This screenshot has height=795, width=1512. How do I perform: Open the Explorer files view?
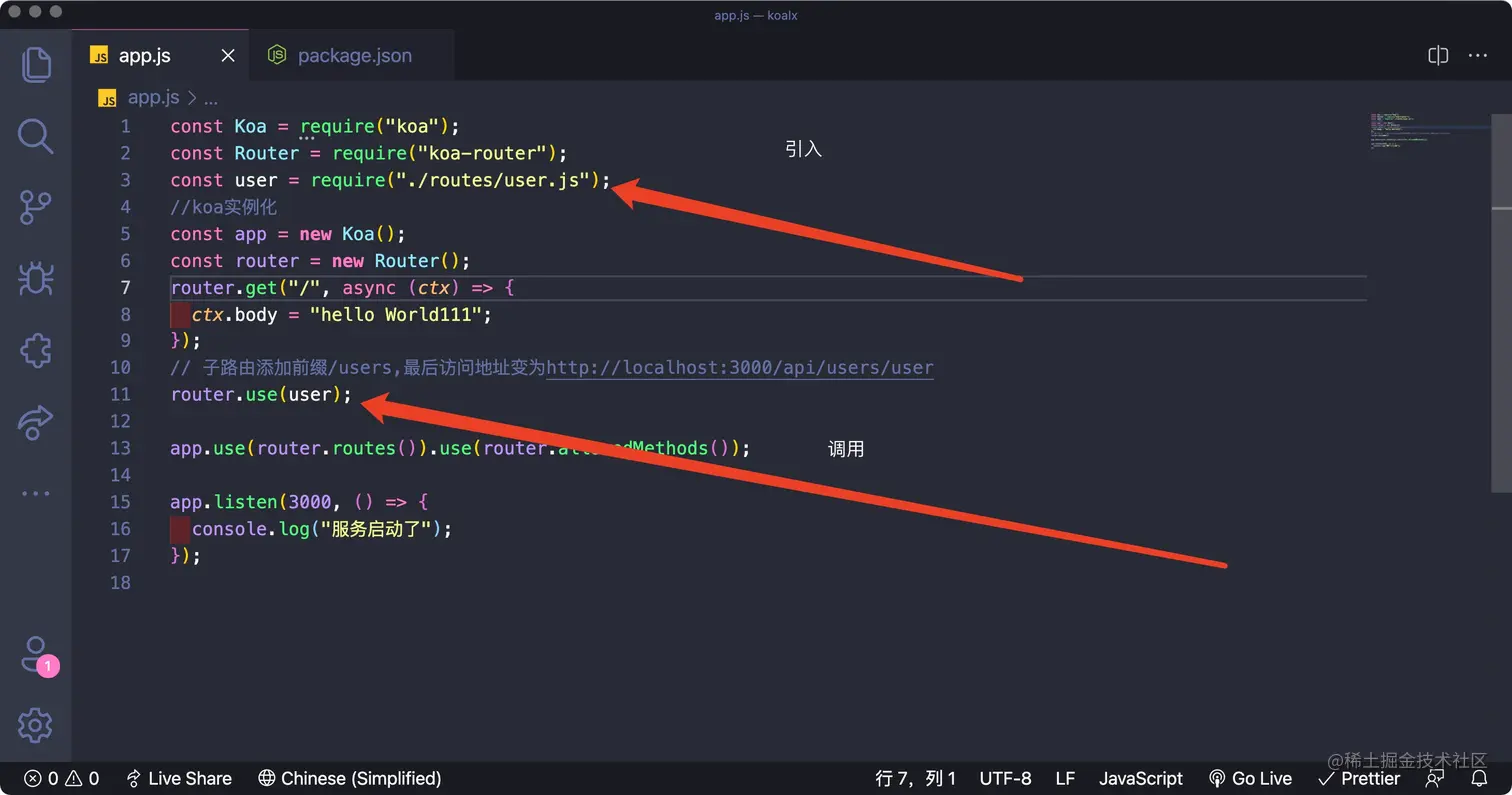click(36, 64)
